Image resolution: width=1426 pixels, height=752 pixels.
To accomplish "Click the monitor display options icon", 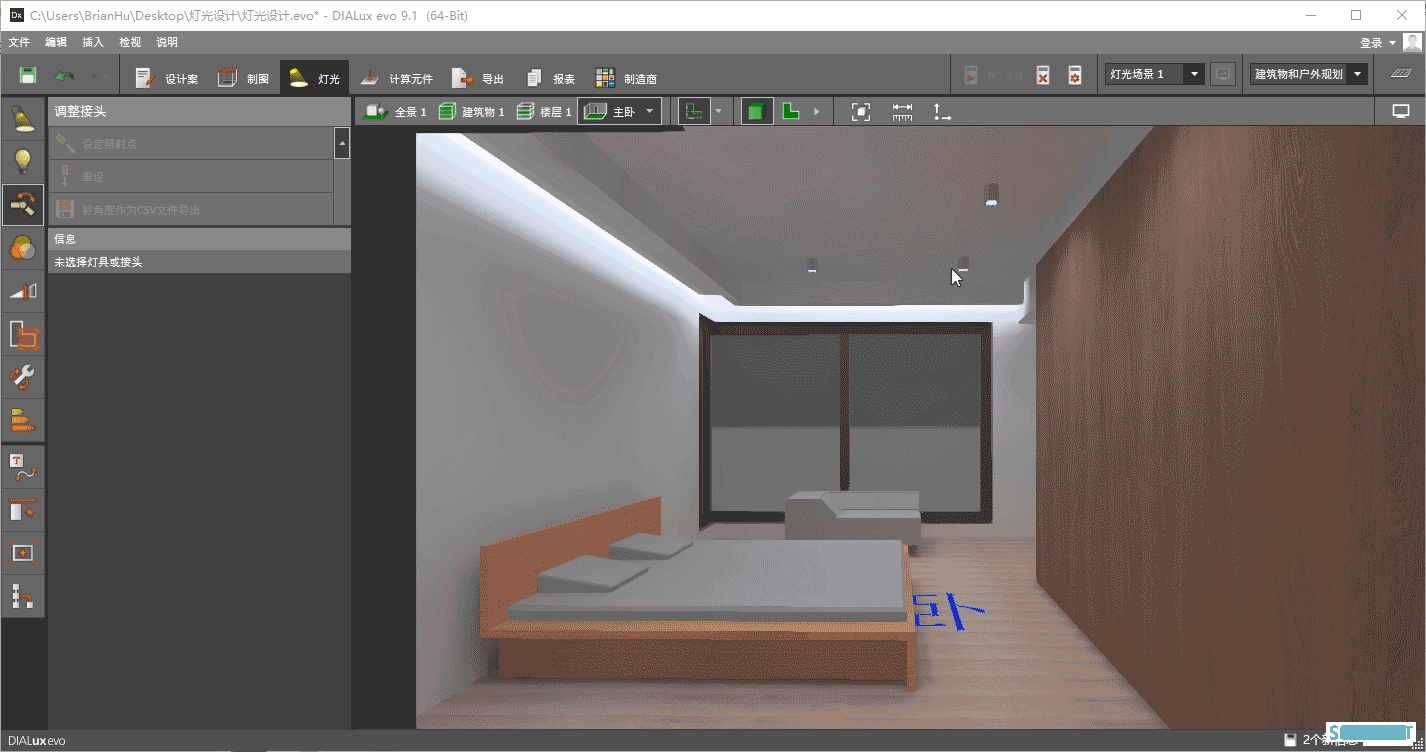I will (x=1401, y=112).
